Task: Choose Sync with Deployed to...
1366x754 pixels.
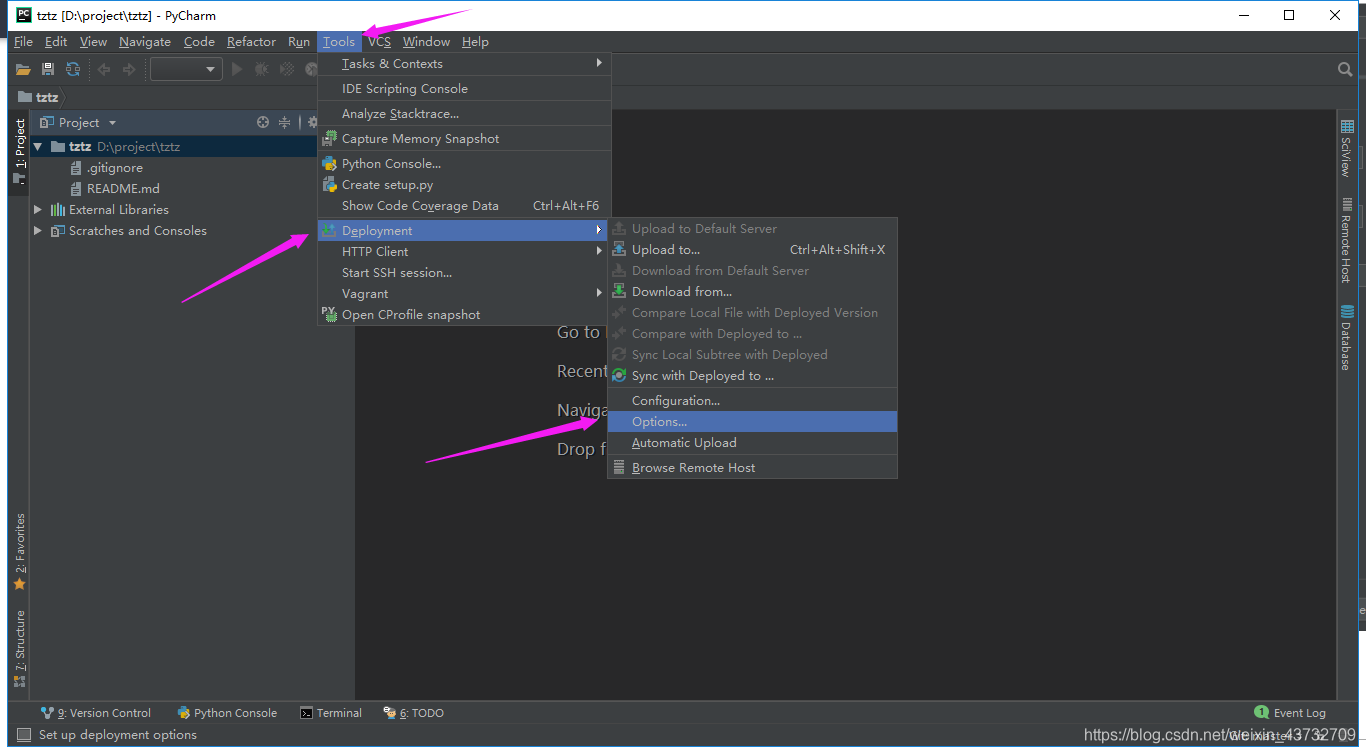Action: [x=752, y=375]
